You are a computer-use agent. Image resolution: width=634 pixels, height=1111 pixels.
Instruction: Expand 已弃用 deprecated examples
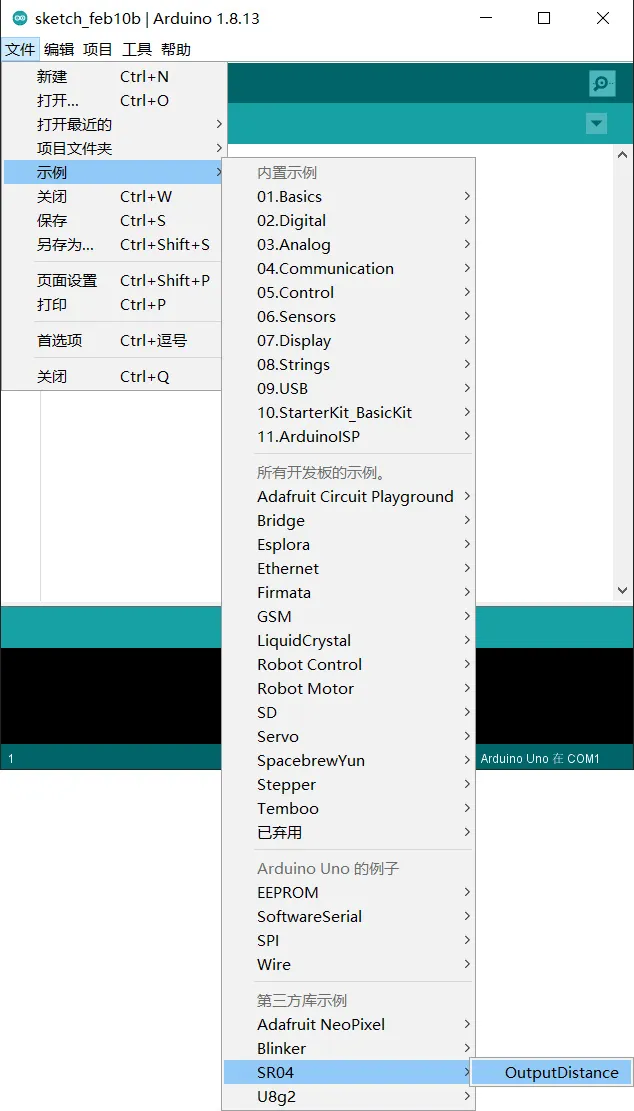(349, 833)
